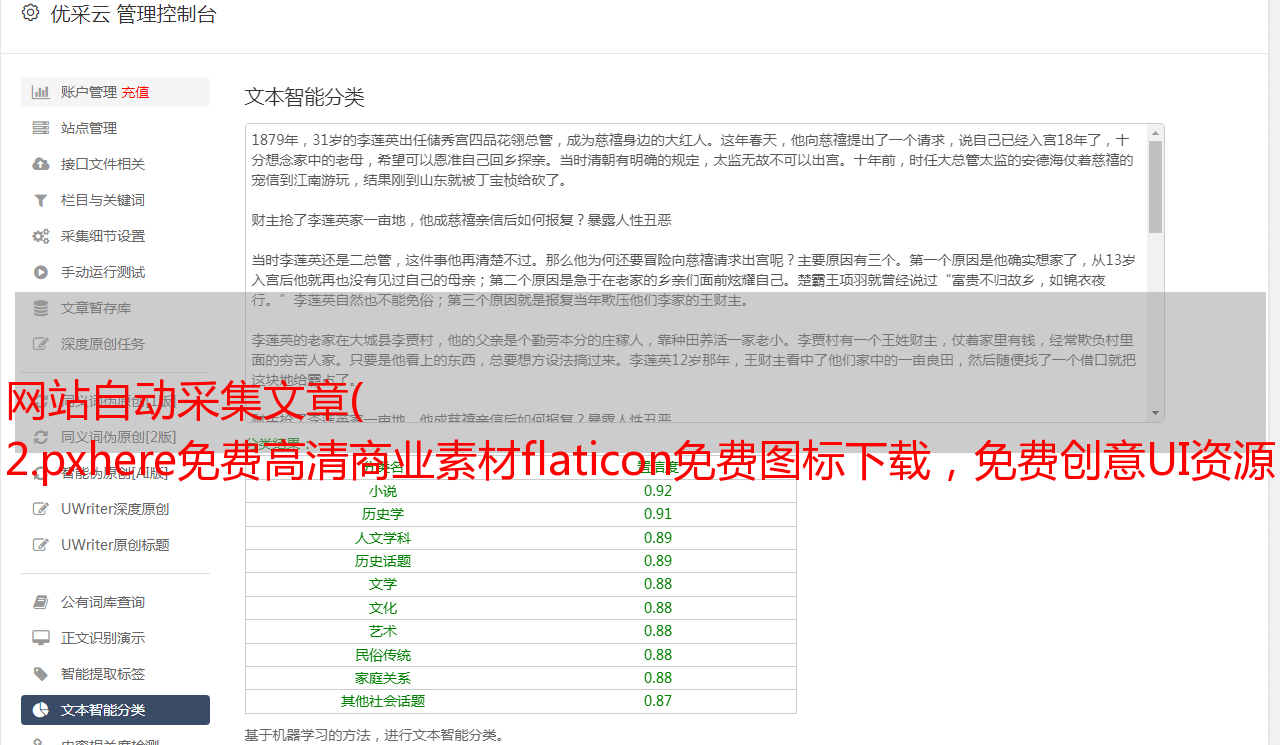Screen dimensions: 1280x745
Task: Select the 文学 category cell
Action: [383, 584]
